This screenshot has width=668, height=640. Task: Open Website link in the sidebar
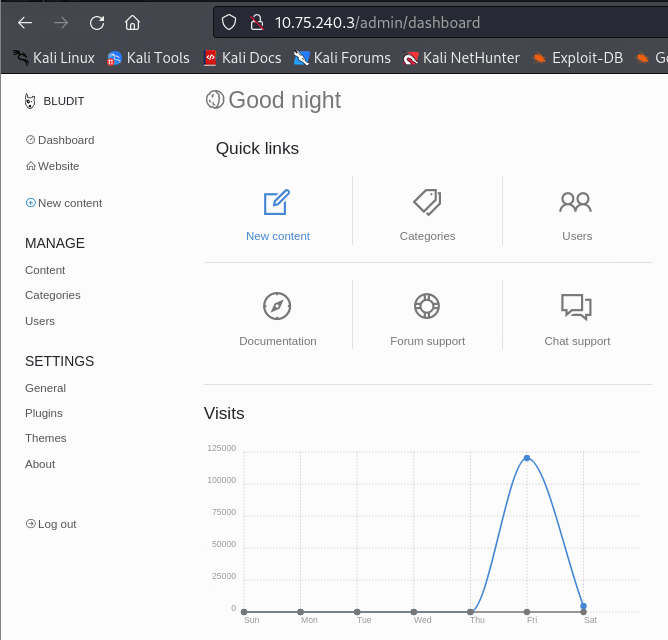[58, 166]
